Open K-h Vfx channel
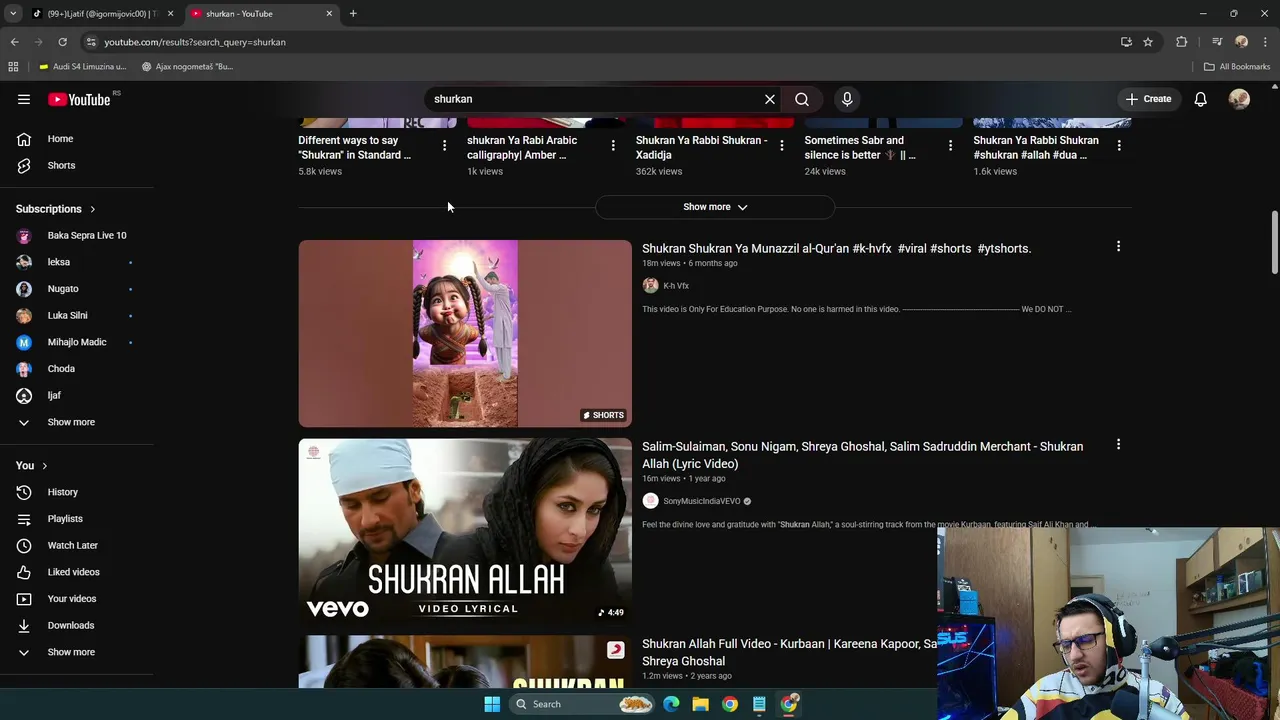Viewport: 1280px width, 720px height. point(676,286)
